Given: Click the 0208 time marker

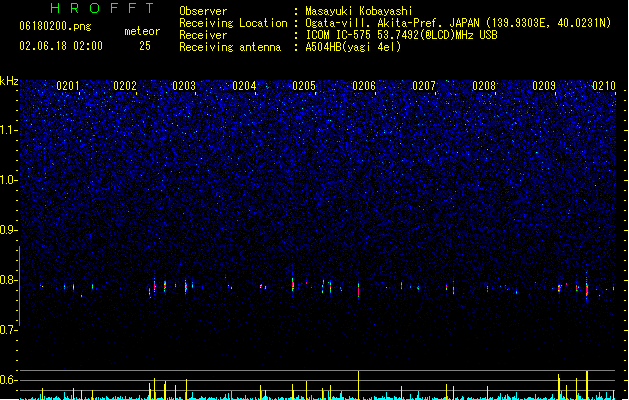Looking at the screenshot, I should [x=484, y=86].
